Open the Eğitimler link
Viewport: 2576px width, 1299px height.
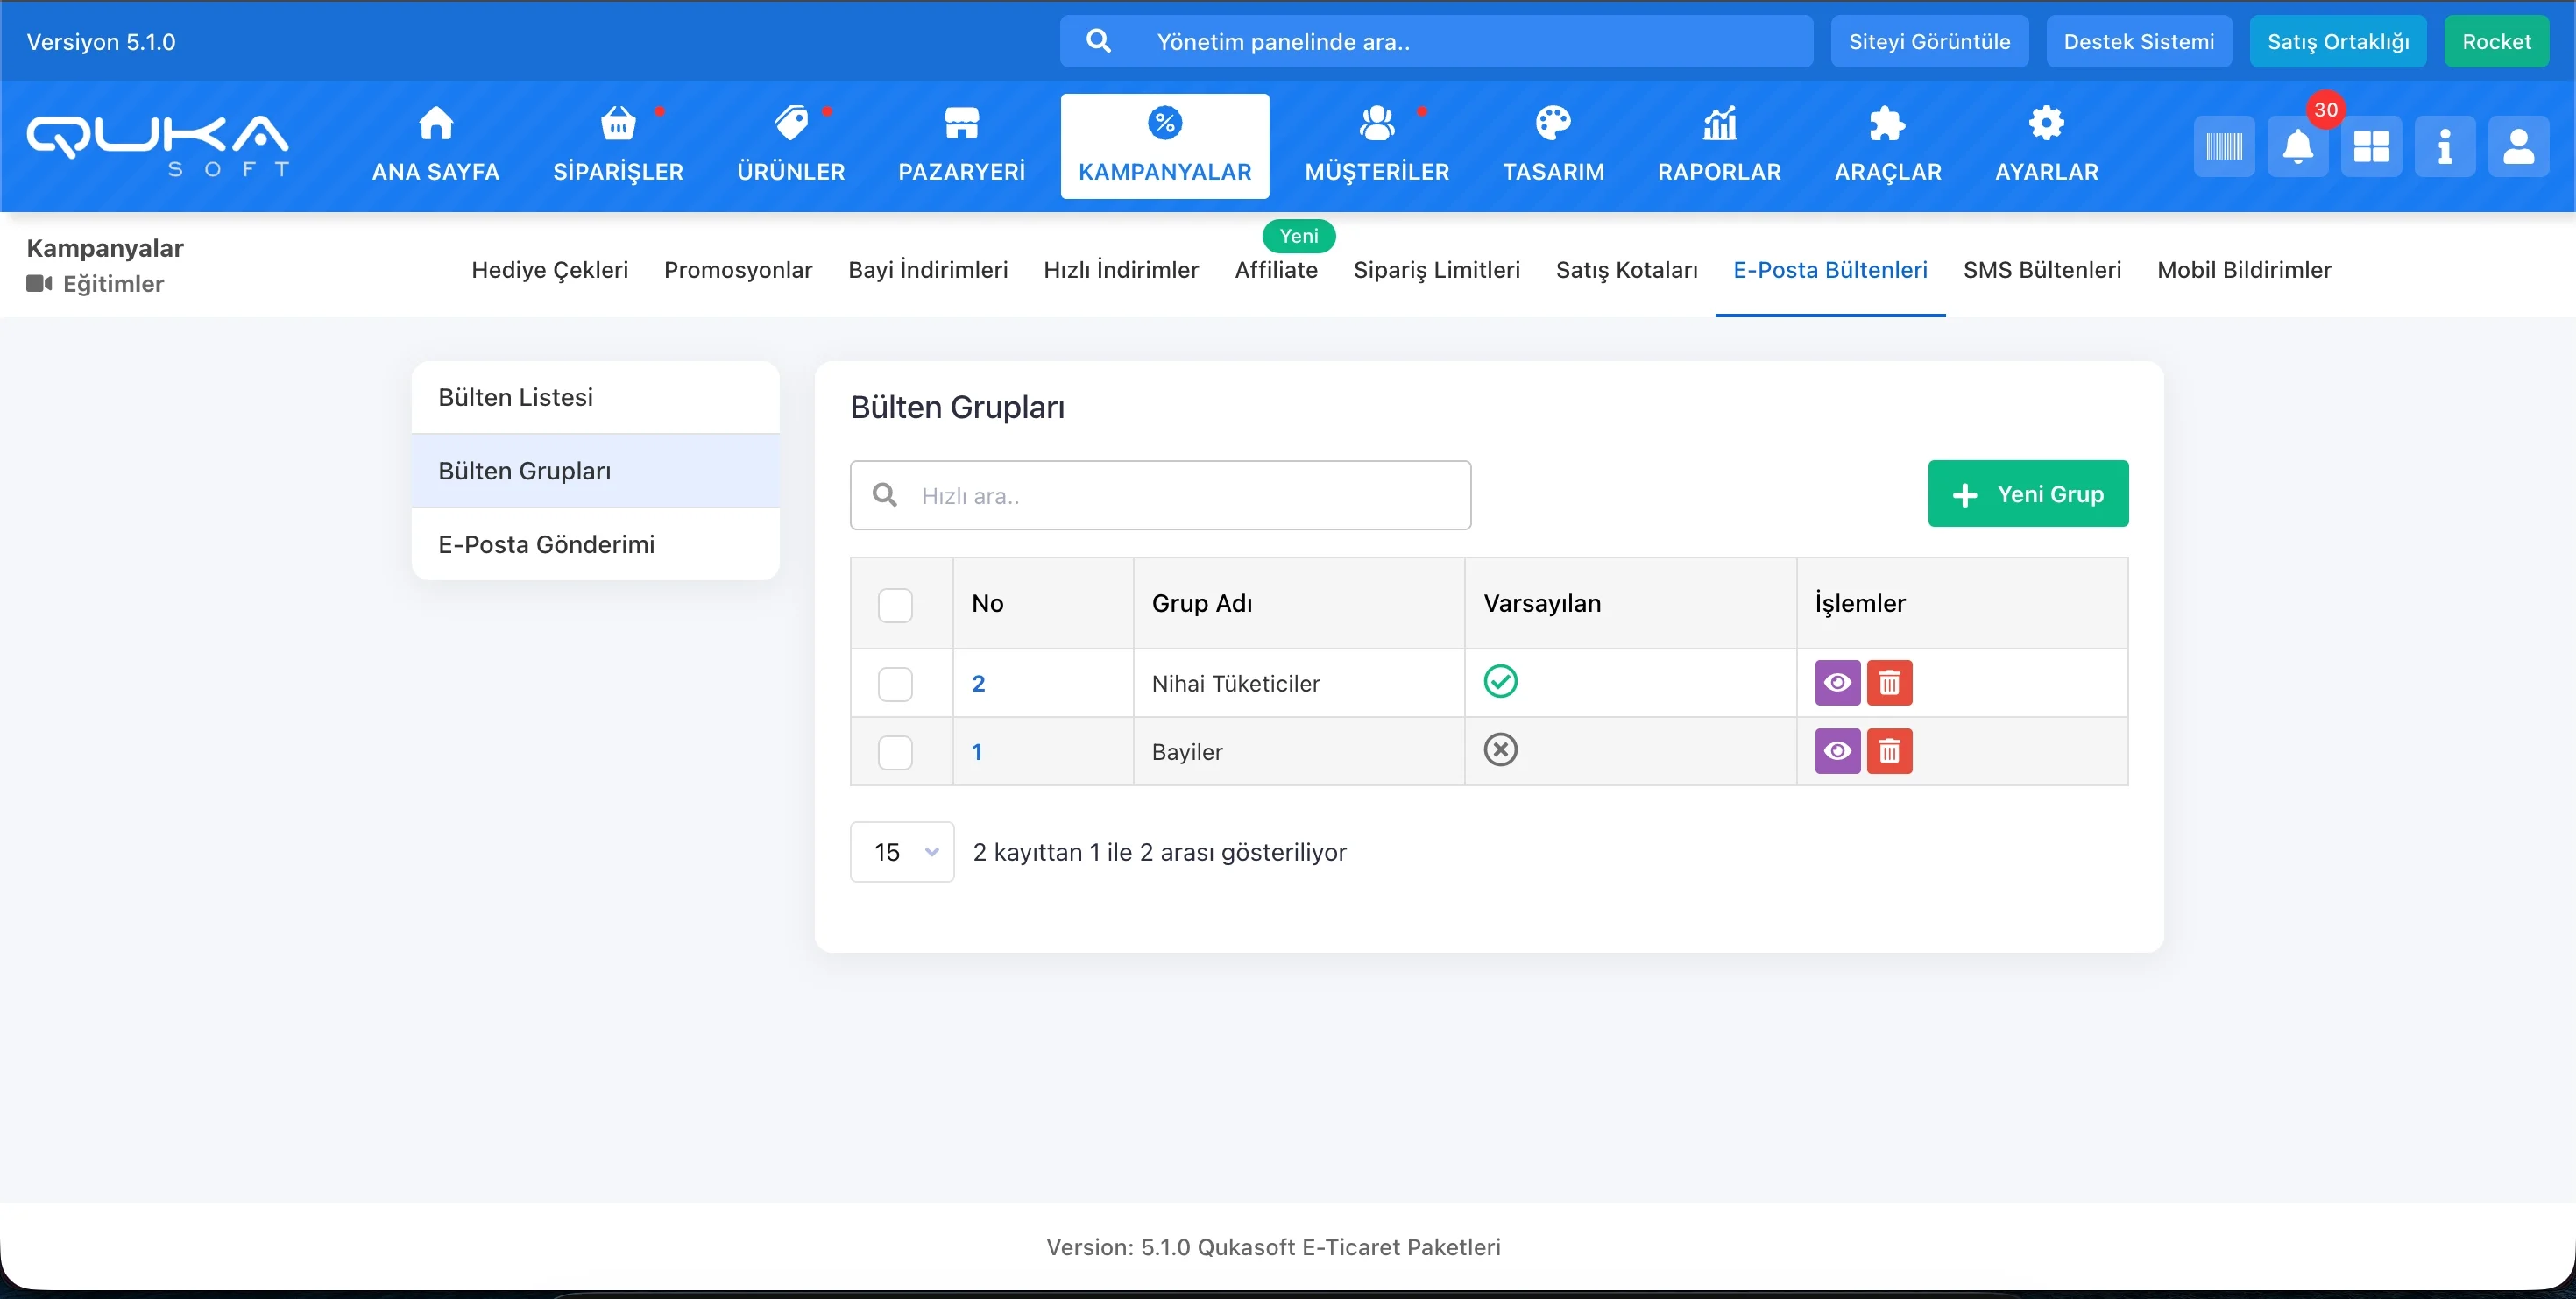(x=112, y=284)
